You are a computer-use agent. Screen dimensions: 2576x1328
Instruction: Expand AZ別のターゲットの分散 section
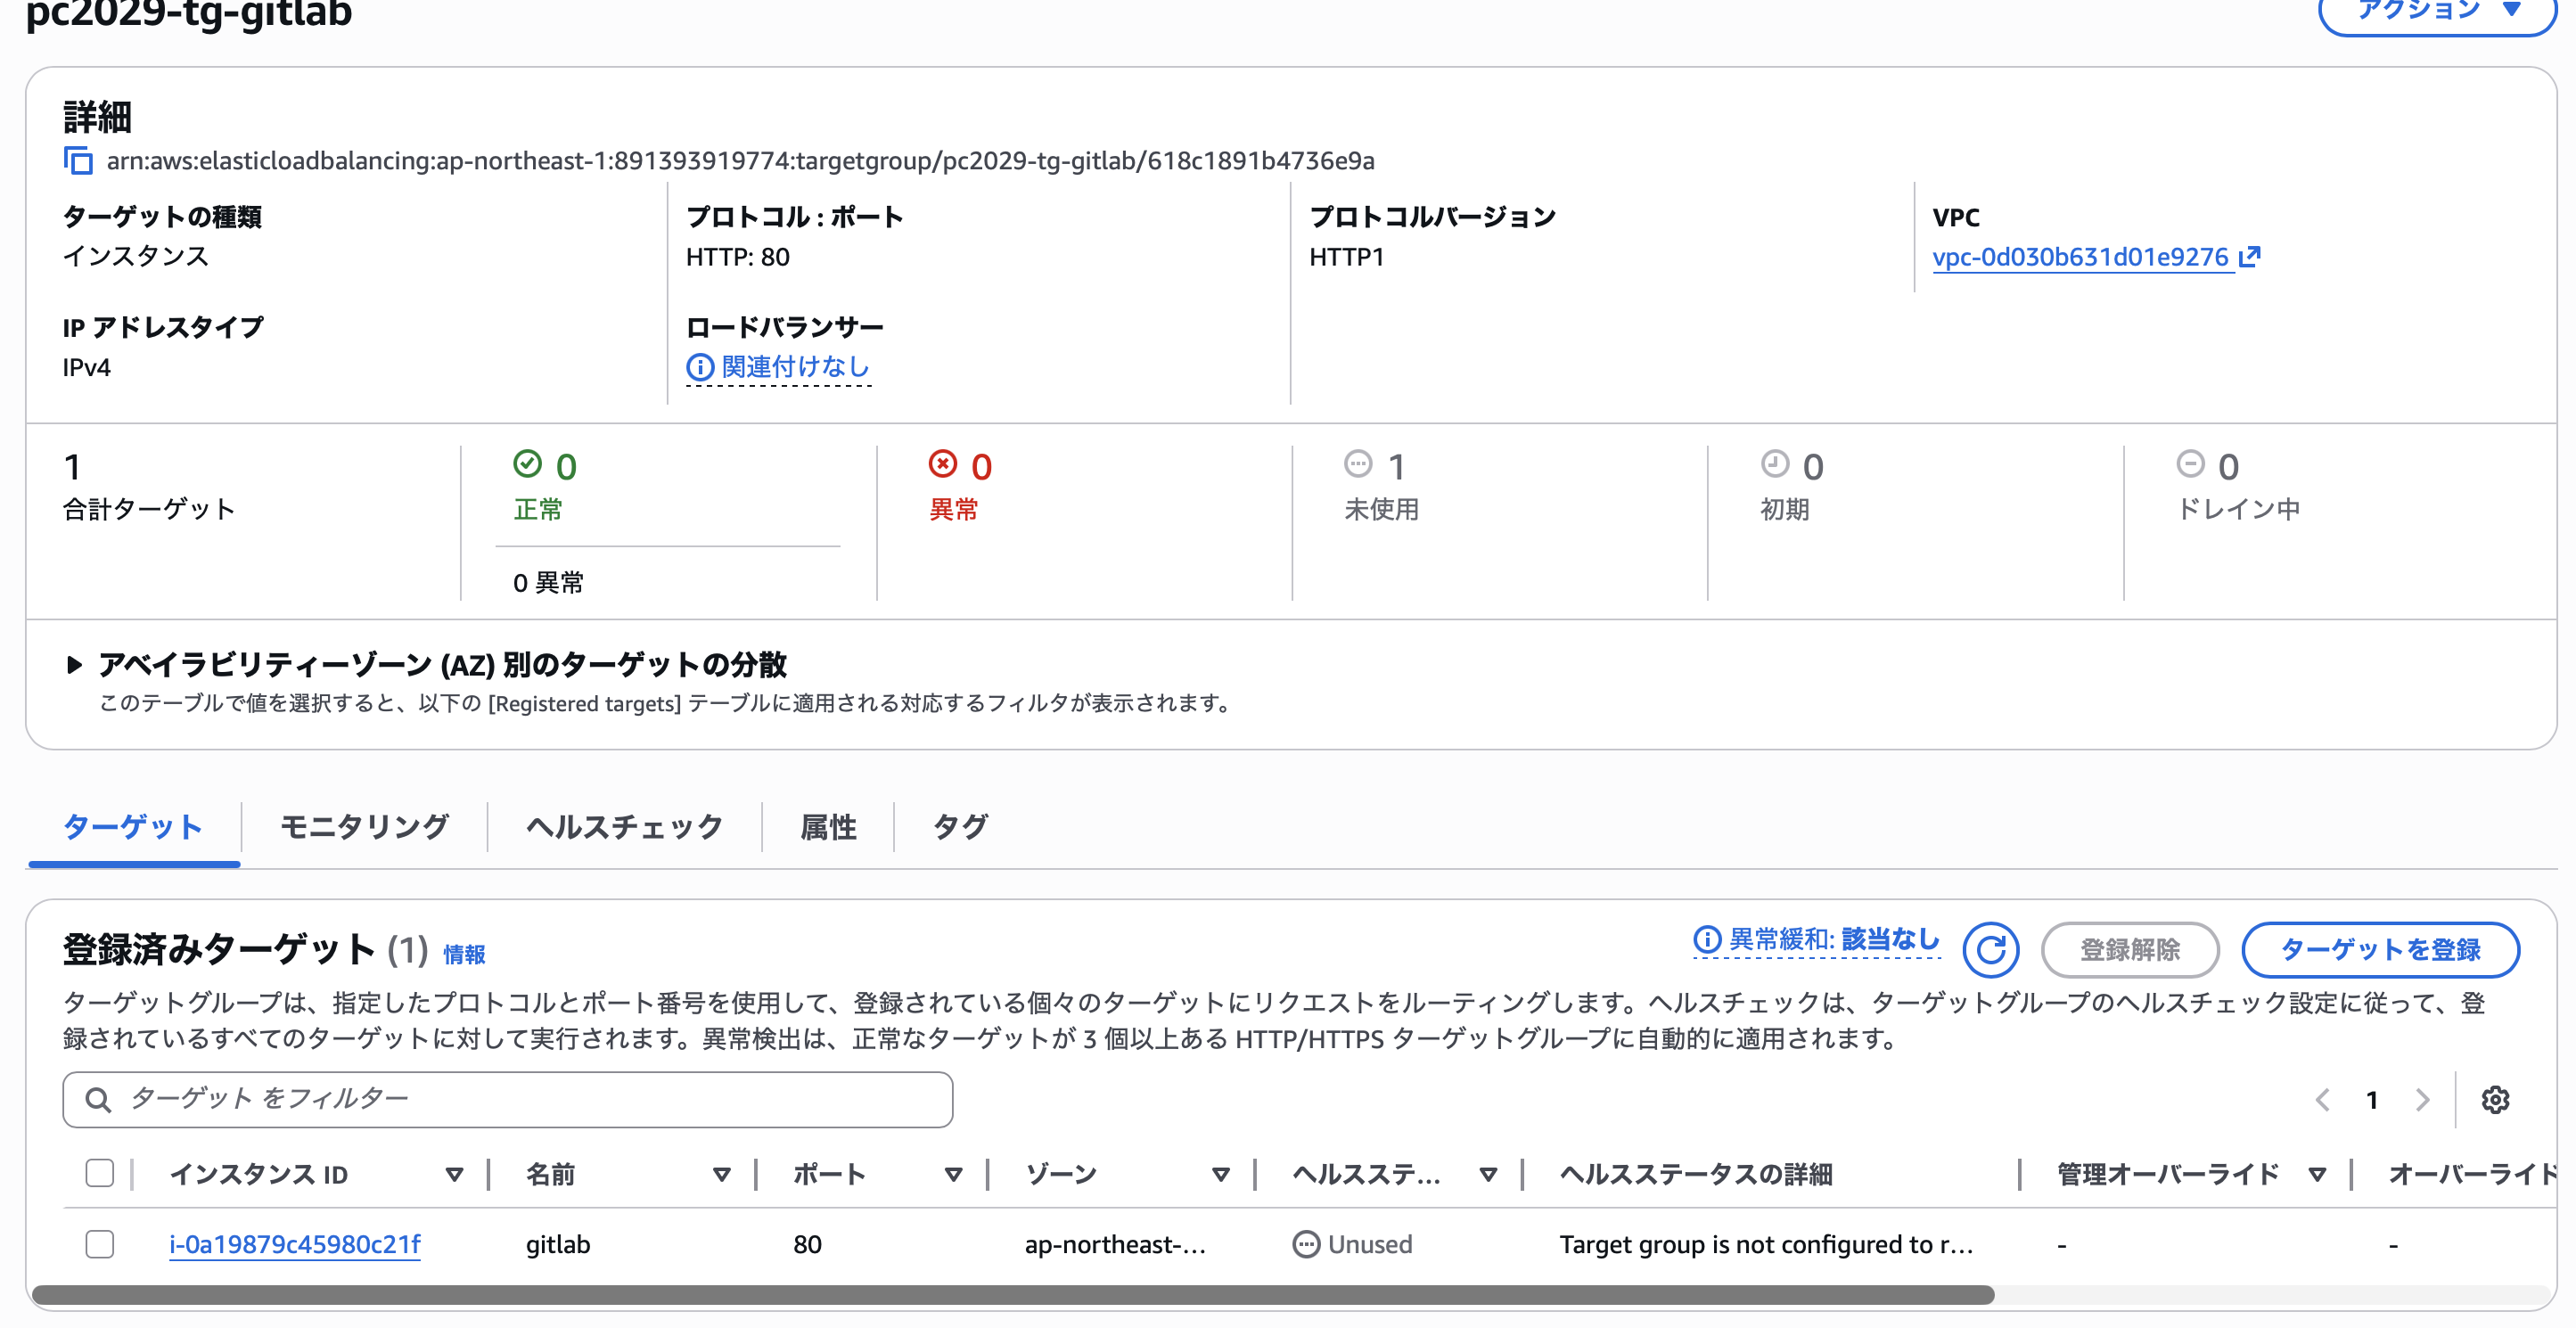[74, 665]
